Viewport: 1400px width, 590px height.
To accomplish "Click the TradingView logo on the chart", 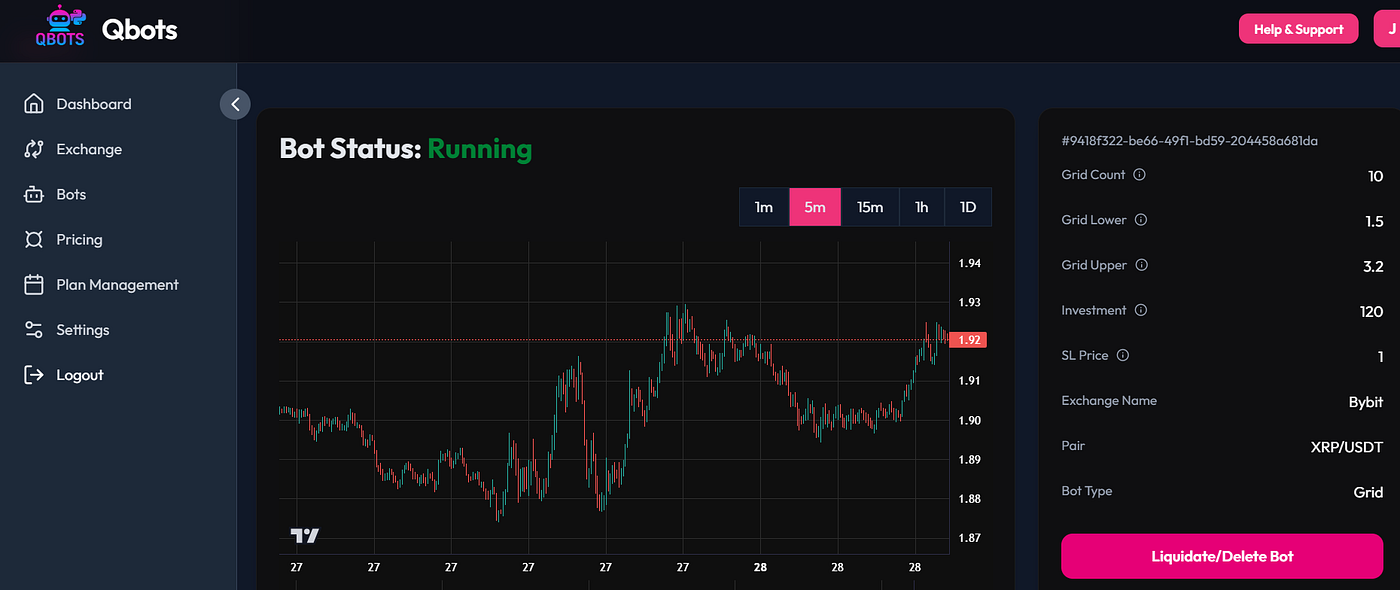I will (x=304, y=536).
